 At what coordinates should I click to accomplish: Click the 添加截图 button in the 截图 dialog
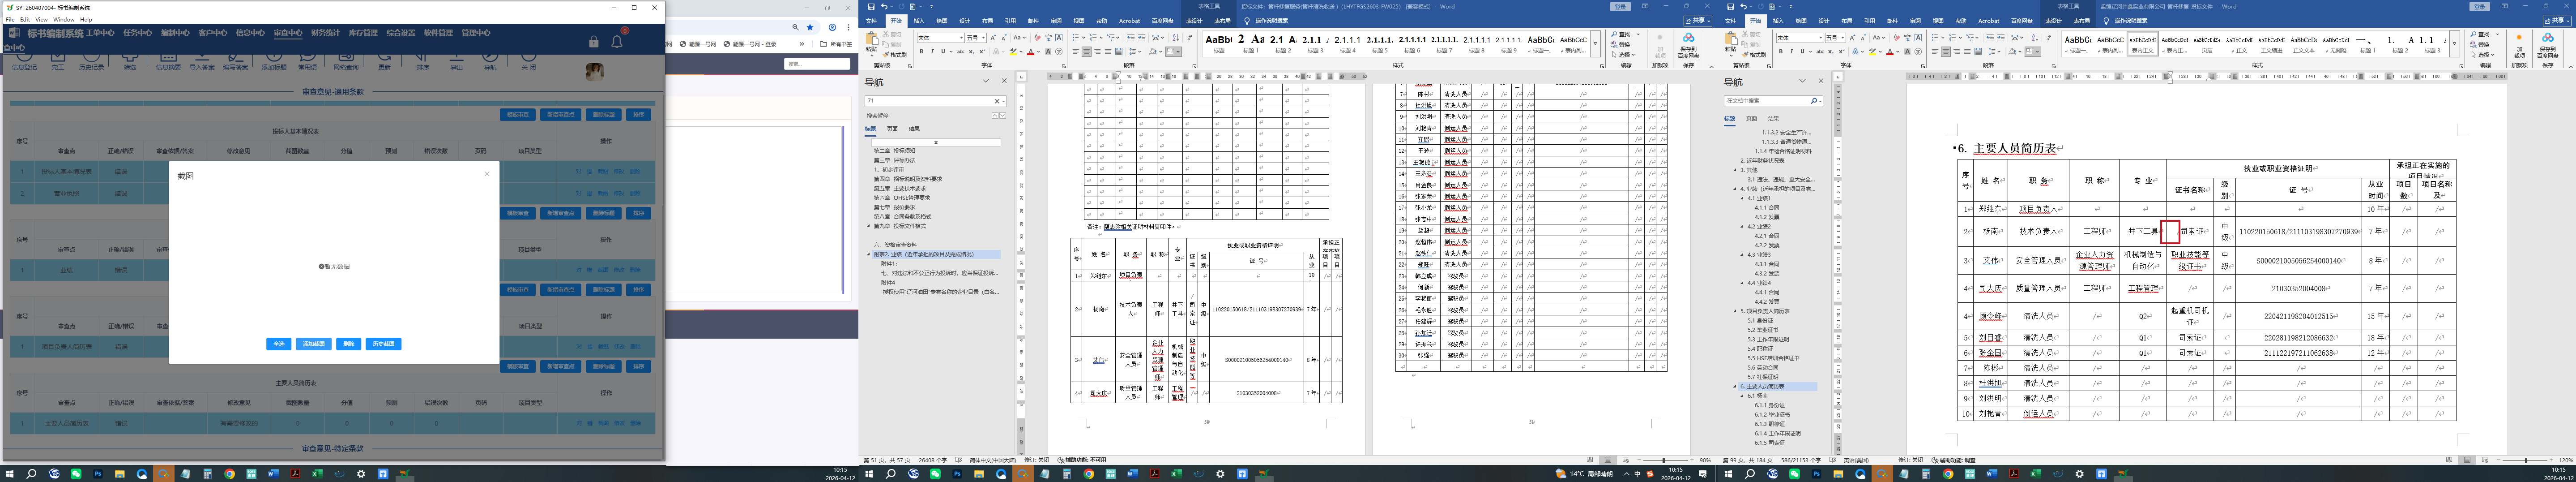[x=314, y=344]
